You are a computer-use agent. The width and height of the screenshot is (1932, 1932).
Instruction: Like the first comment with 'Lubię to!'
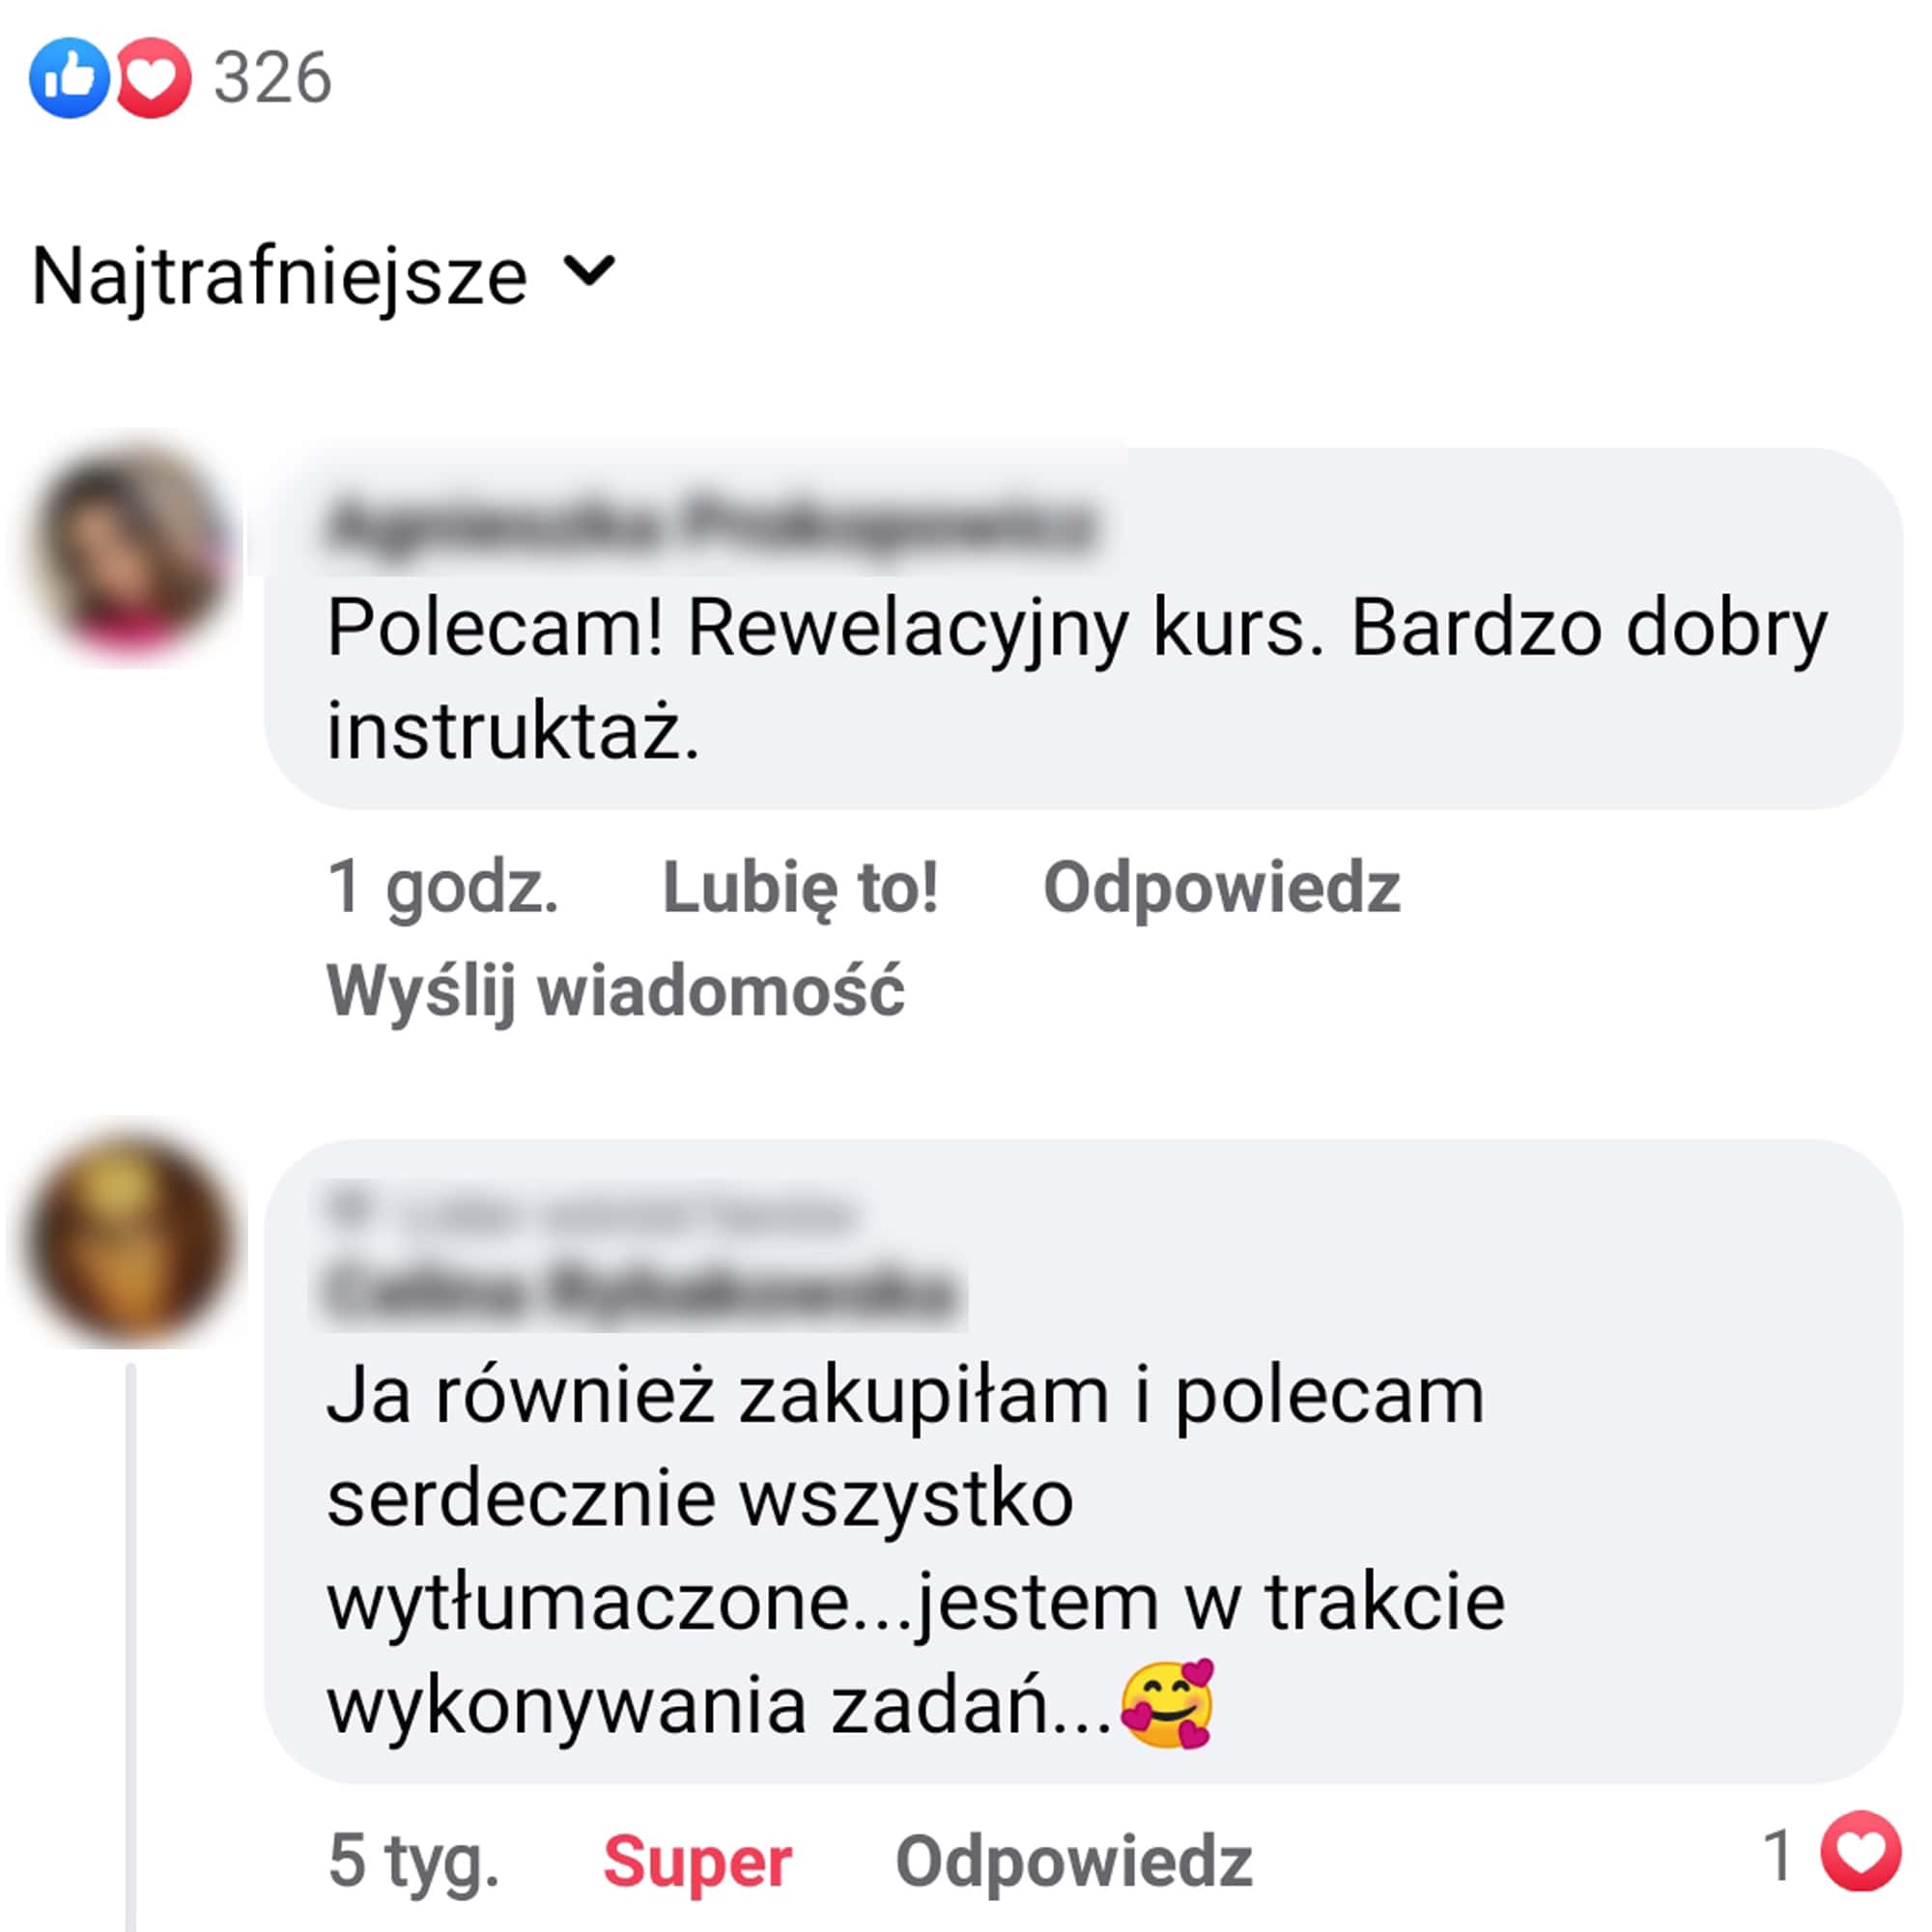point(800,887)
